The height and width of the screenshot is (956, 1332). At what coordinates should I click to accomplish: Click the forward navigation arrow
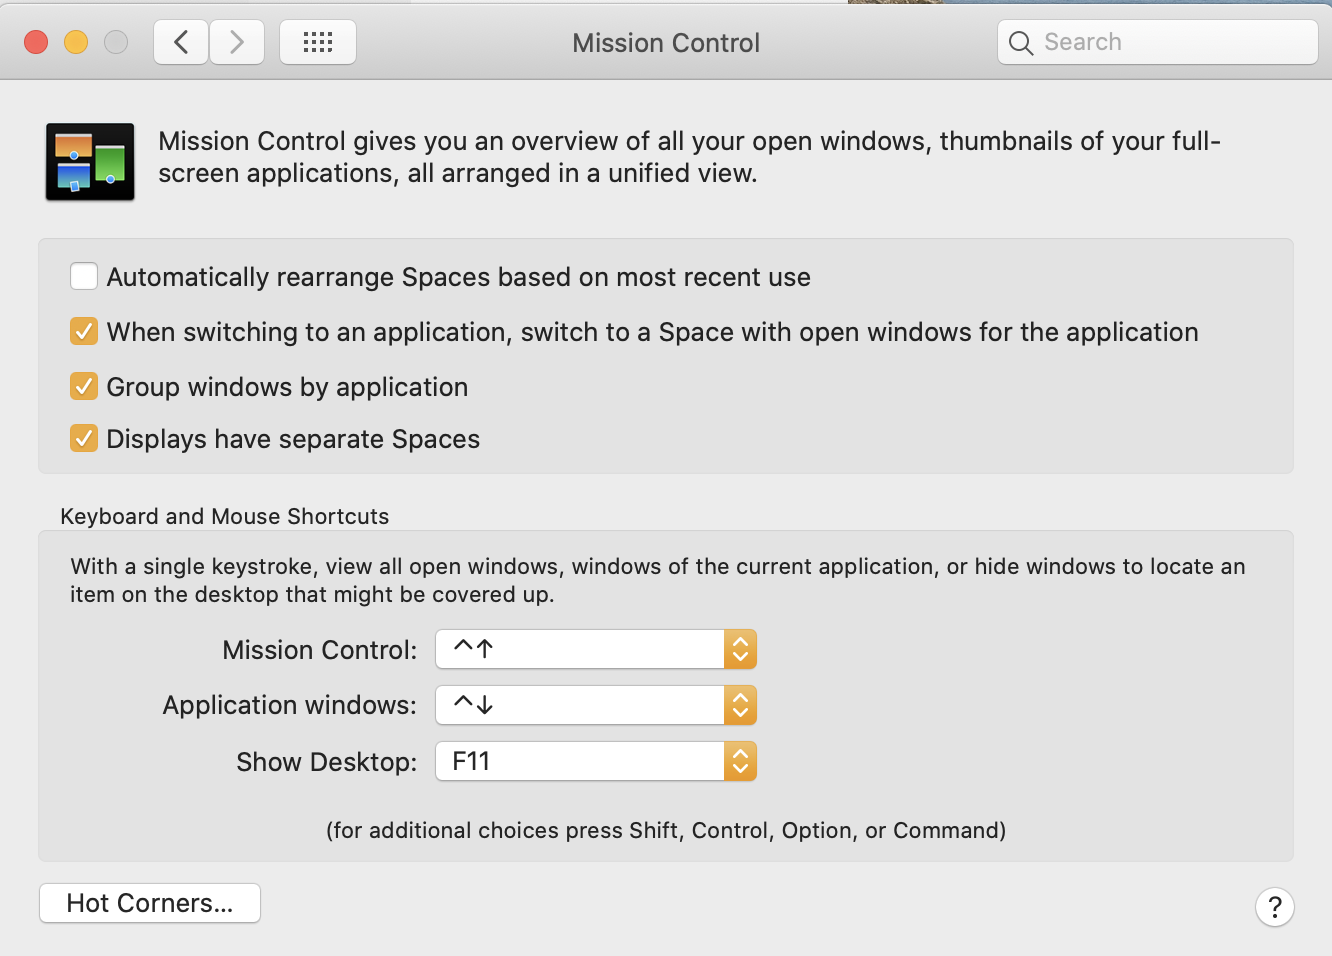[x=237, y=42]
